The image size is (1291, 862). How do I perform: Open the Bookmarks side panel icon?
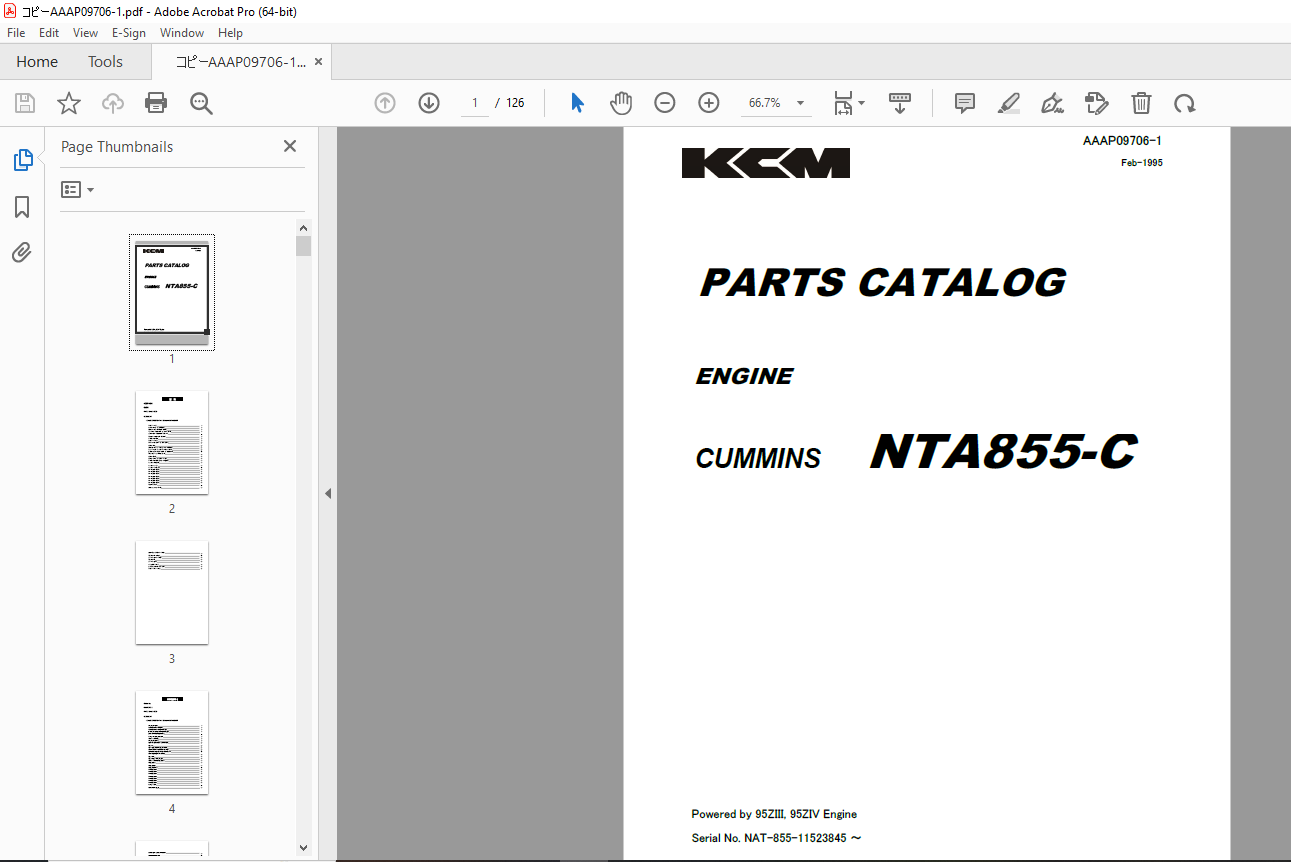point(22,207)
